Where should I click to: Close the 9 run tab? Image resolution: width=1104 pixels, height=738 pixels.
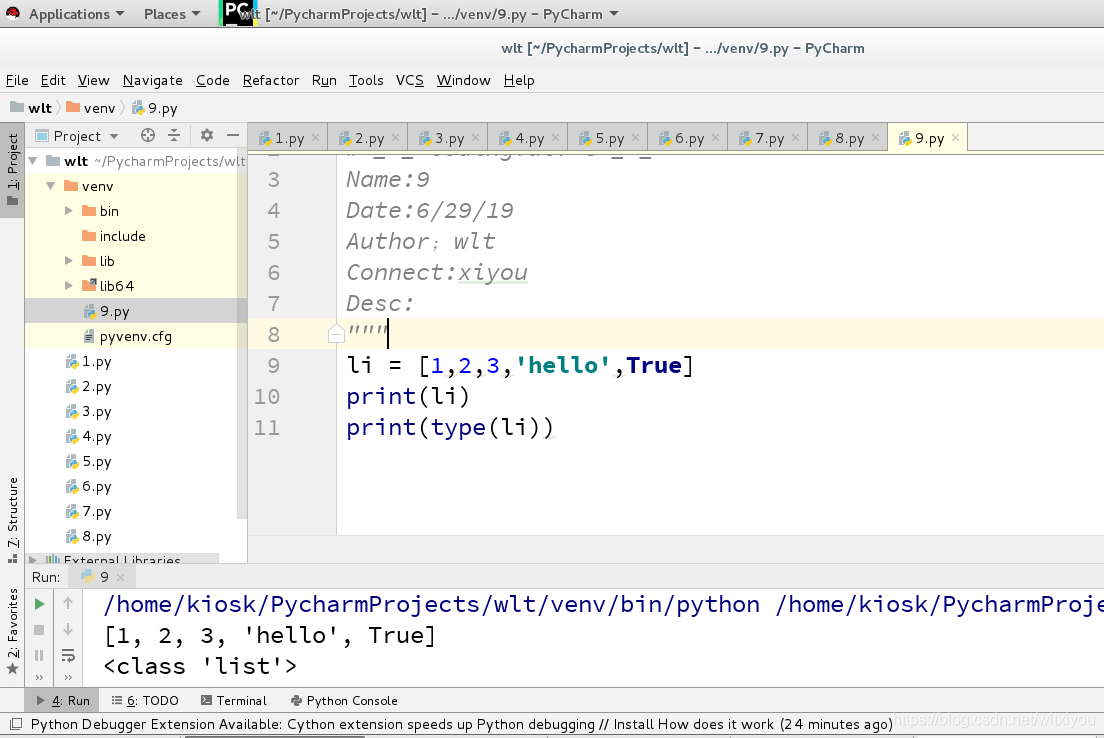pyautogui.click(x=120, y=577)
